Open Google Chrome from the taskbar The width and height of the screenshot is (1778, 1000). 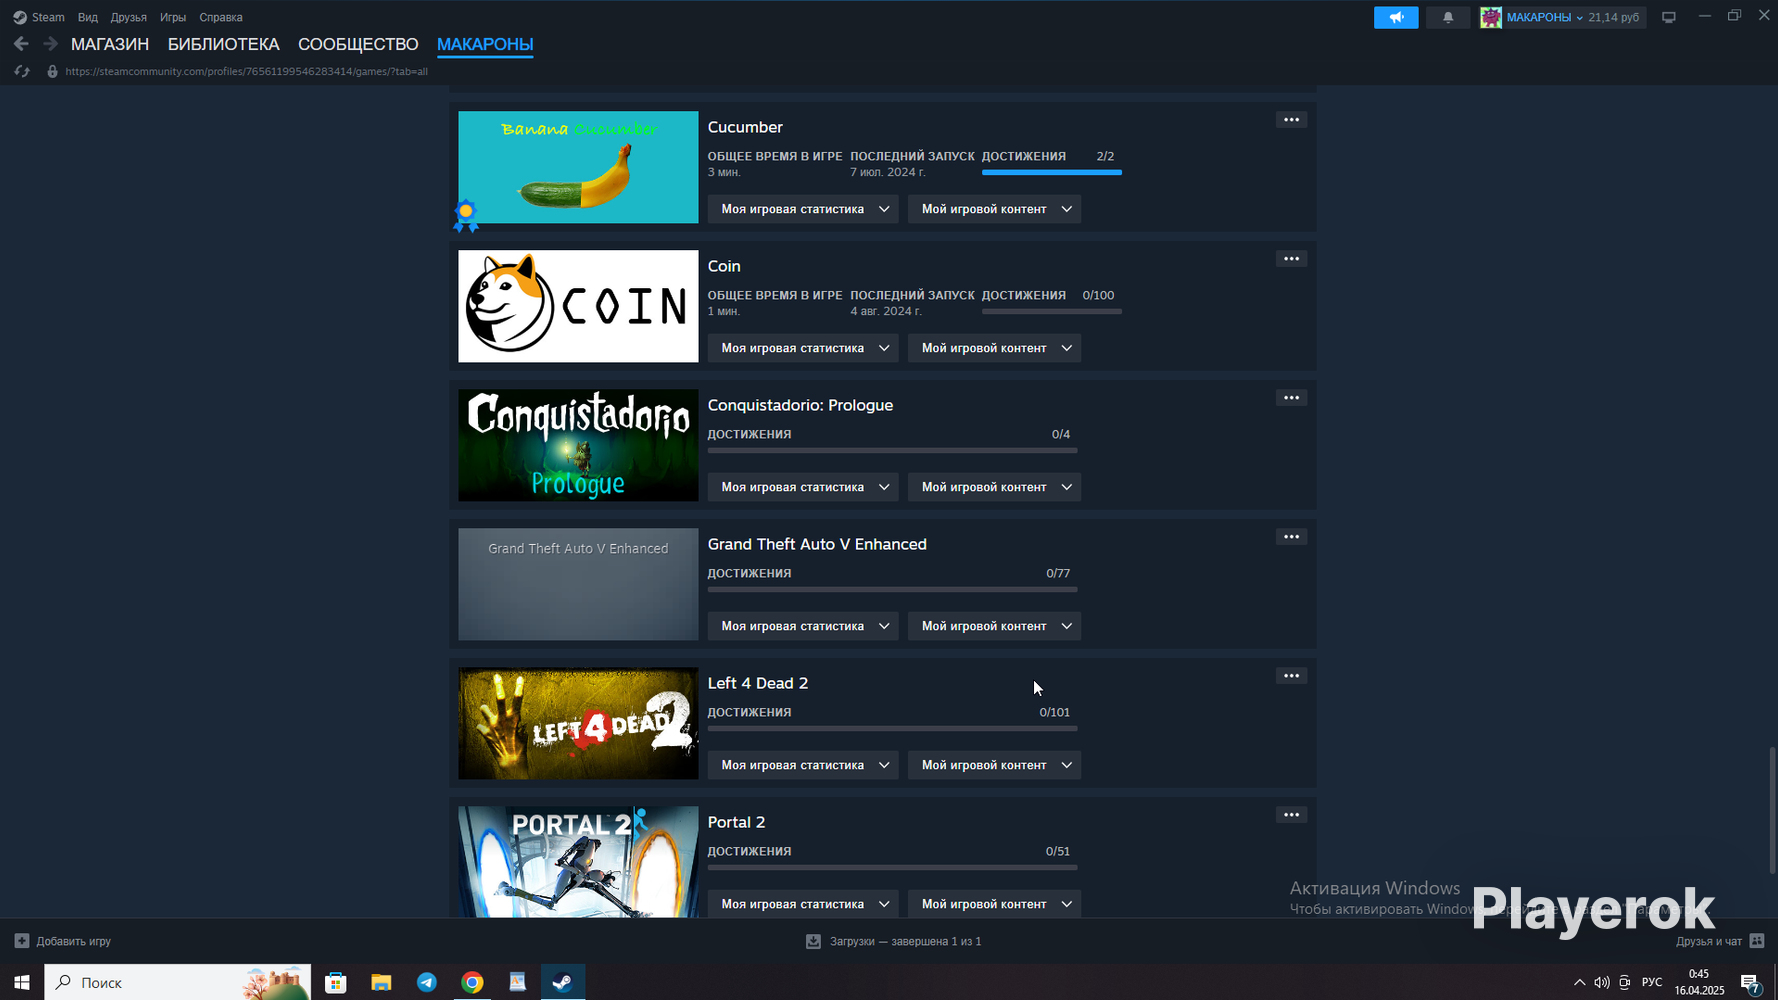pos(472,982)
